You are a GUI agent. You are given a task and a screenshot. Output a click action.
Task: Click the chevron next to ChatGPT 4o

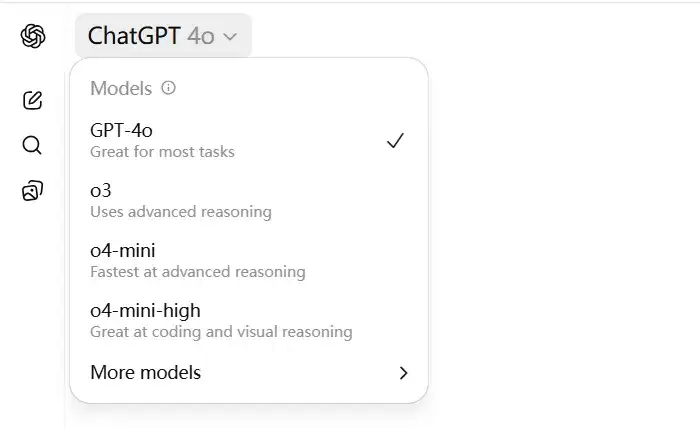[230, 37]
